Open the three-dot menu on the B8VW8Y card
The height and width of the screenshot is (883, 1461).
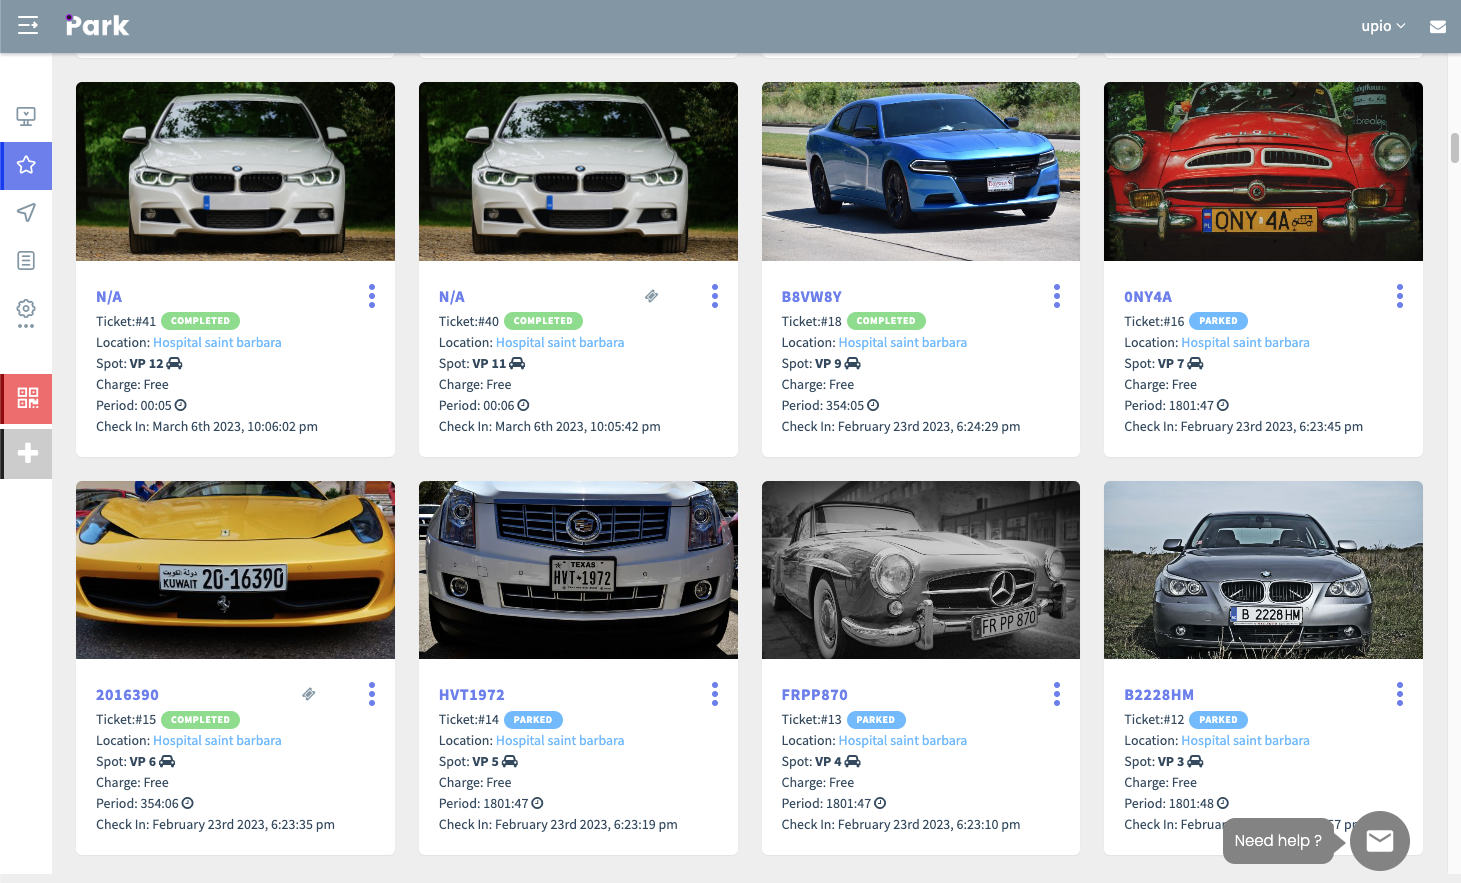point(1057,296)
